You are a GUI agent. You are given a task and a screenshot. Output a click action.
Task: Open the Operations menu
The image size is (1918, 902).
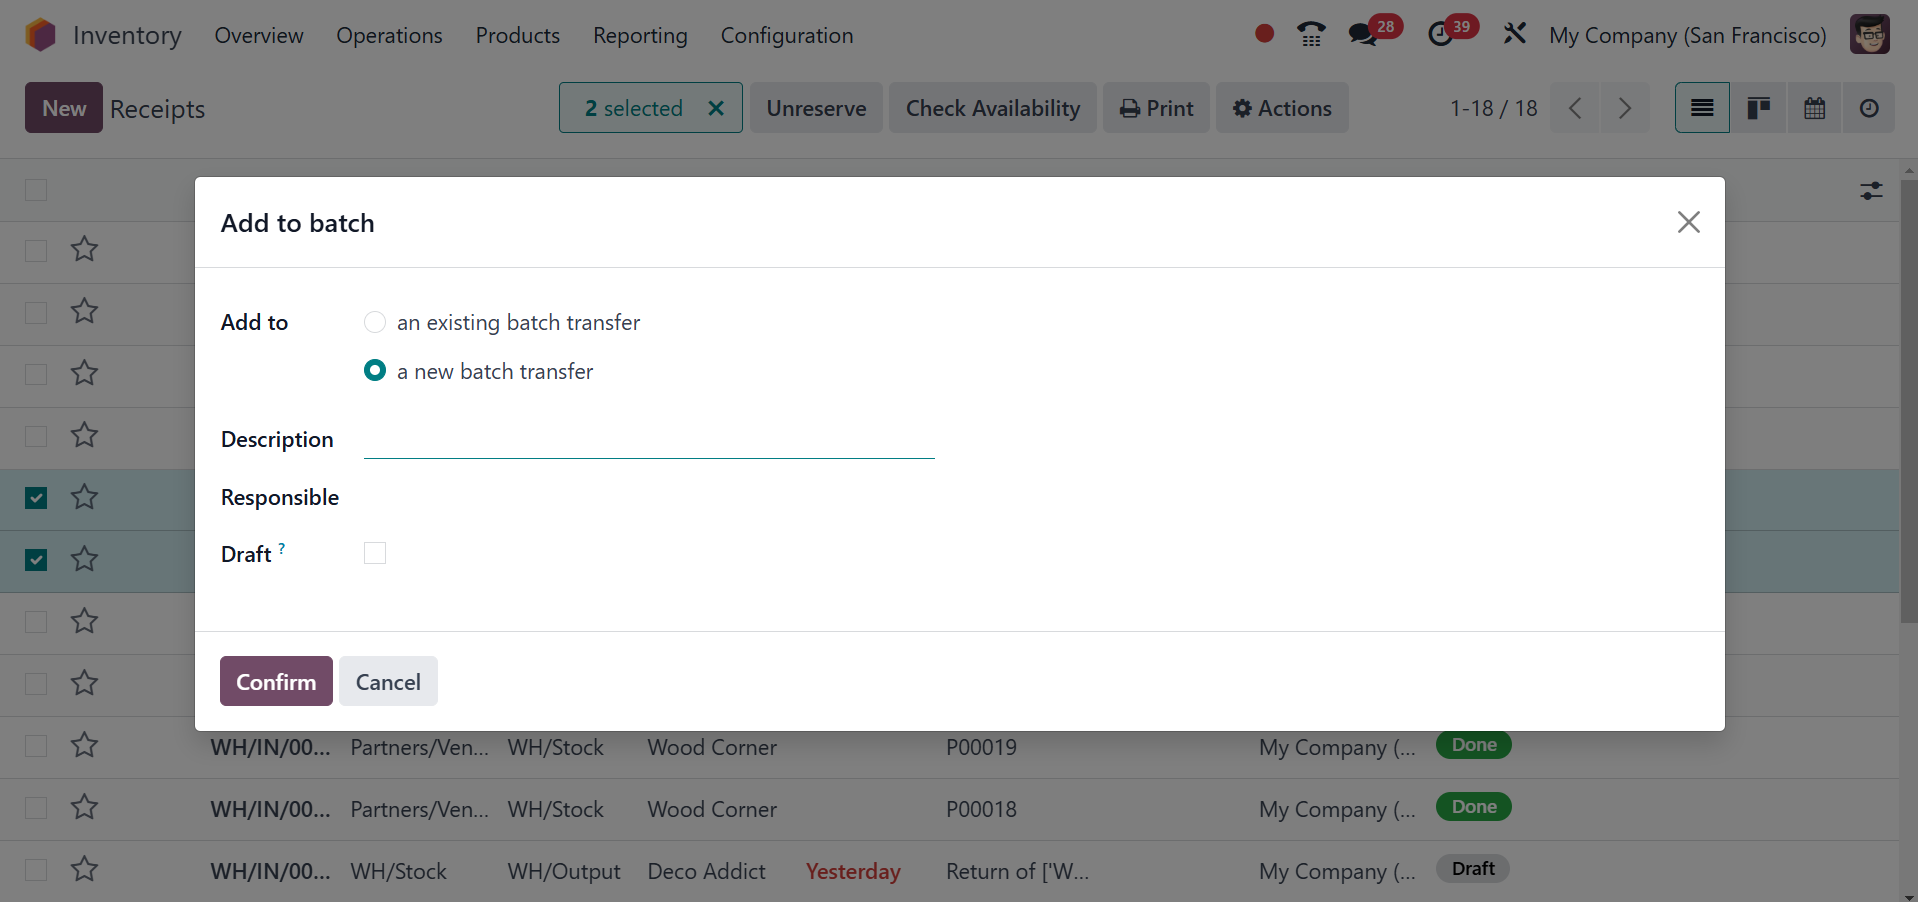tap(389, 35)
